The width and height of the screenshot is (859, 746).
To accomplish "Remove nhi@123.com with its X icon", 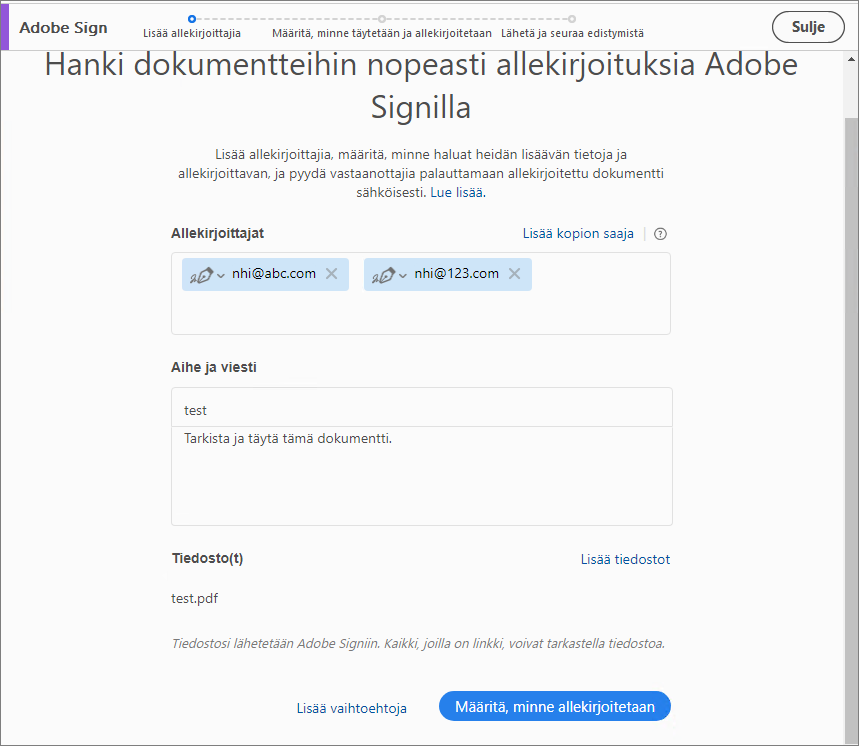I will click(x=514, y=274).
